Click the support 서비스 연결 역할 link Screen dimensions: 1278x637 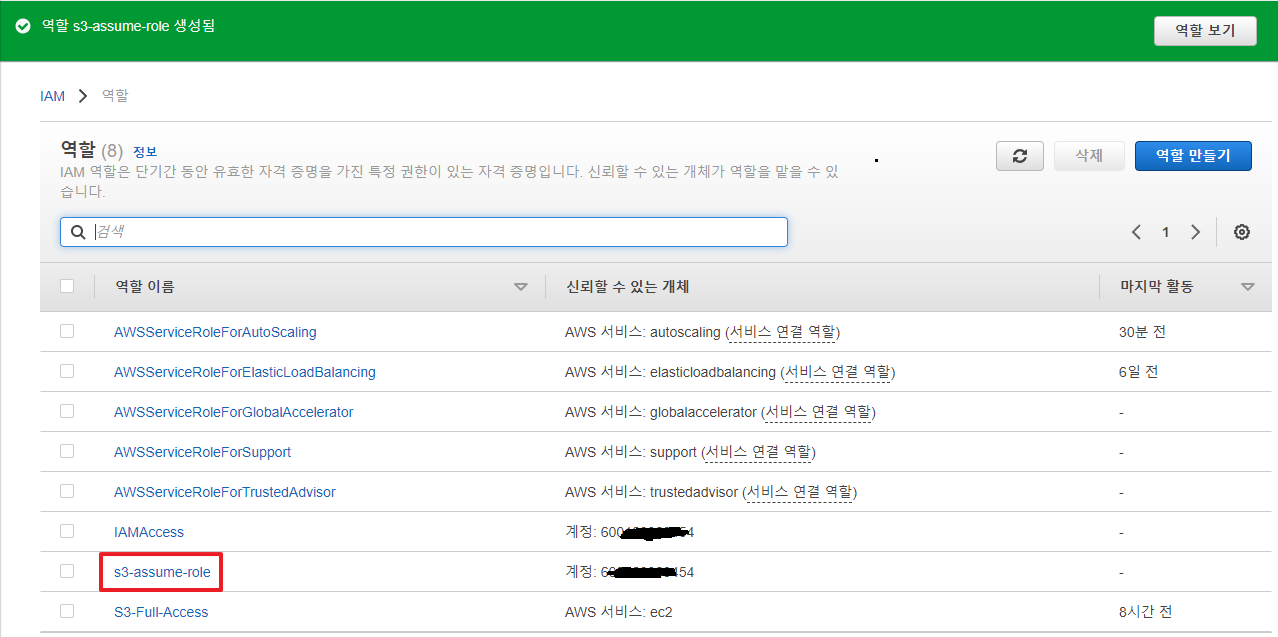click(758, 452)
